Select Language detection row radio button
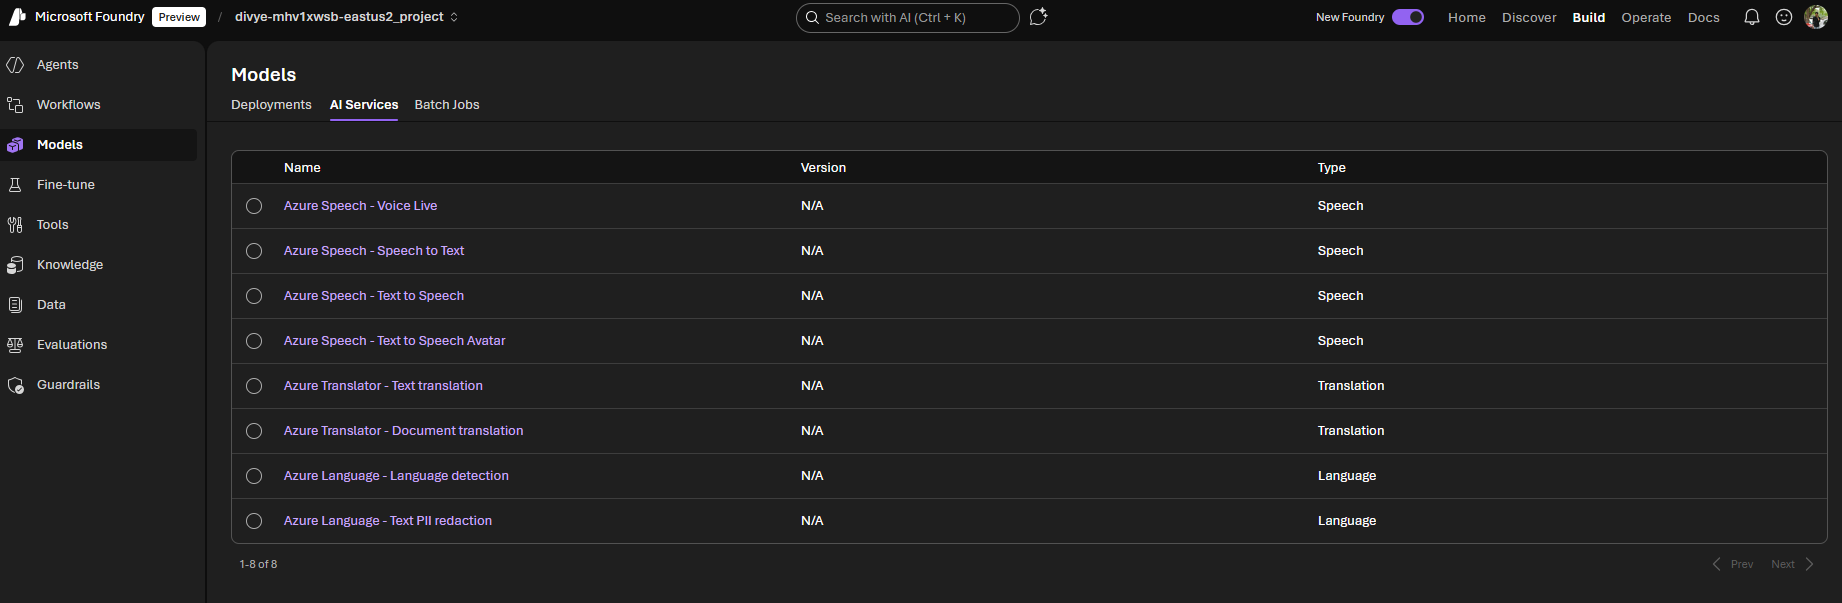 pyautogui.click(x=254, y=476)
